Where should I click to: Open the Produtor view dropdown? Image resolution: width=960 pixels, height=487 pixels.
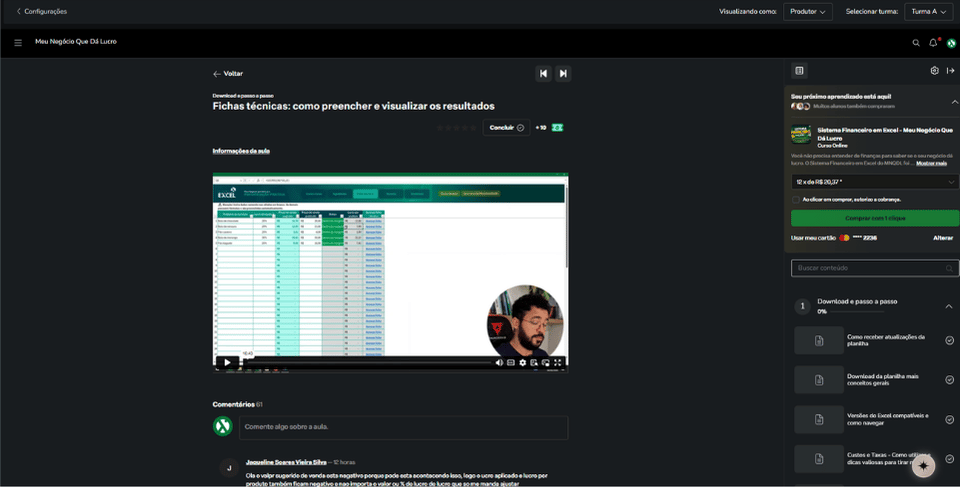(808, 12)
